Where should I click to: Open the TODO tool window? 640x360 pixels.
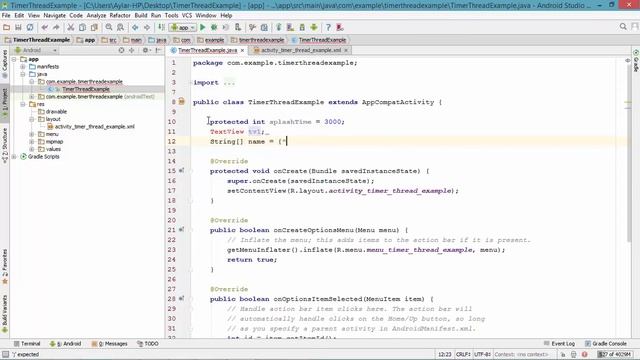click(x=148, y=344)
